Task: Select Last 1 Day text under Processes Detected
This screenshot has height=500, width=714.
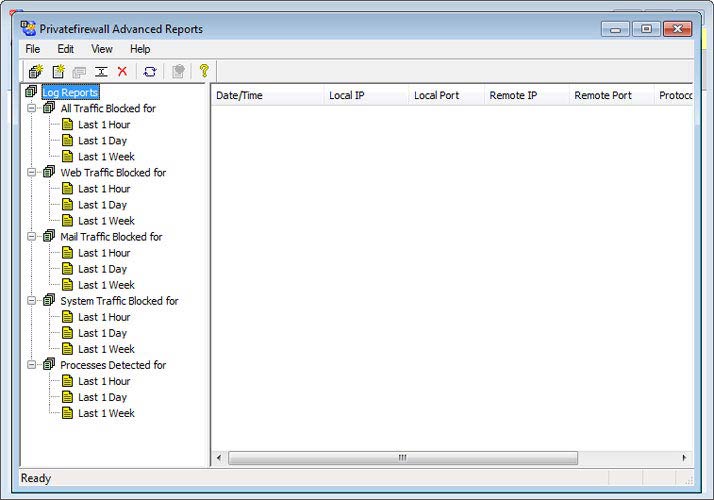Action: (102, 398)
